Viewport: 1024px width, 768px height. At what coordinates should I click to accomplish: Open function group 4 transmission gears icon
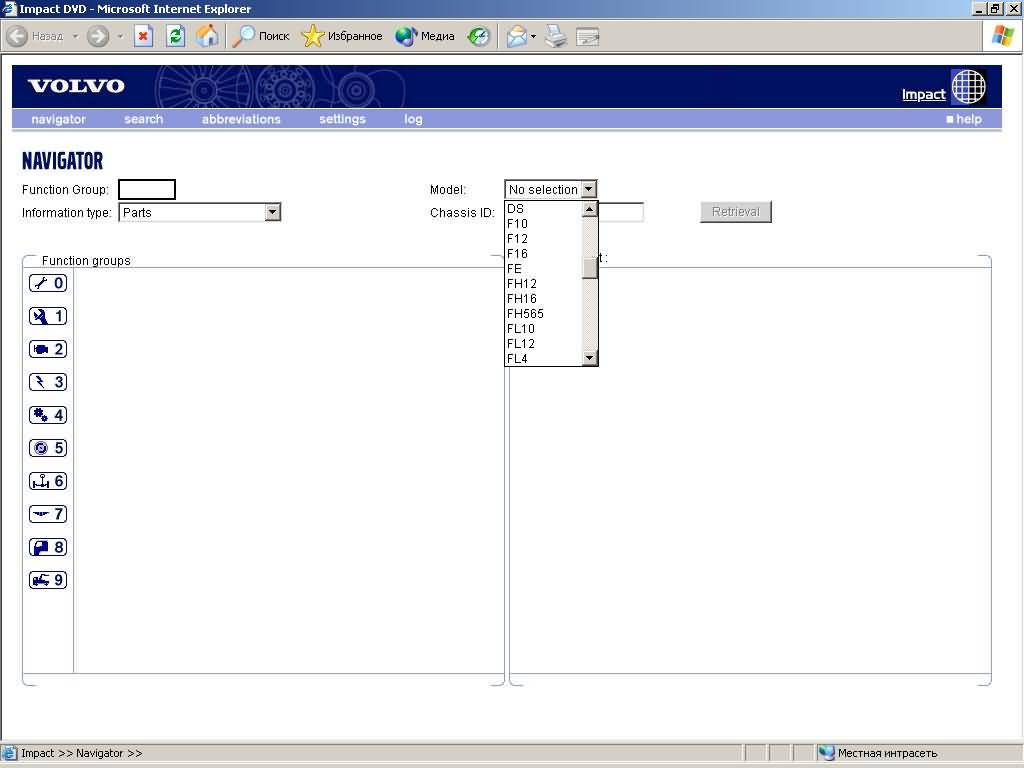tap(48, 415)
